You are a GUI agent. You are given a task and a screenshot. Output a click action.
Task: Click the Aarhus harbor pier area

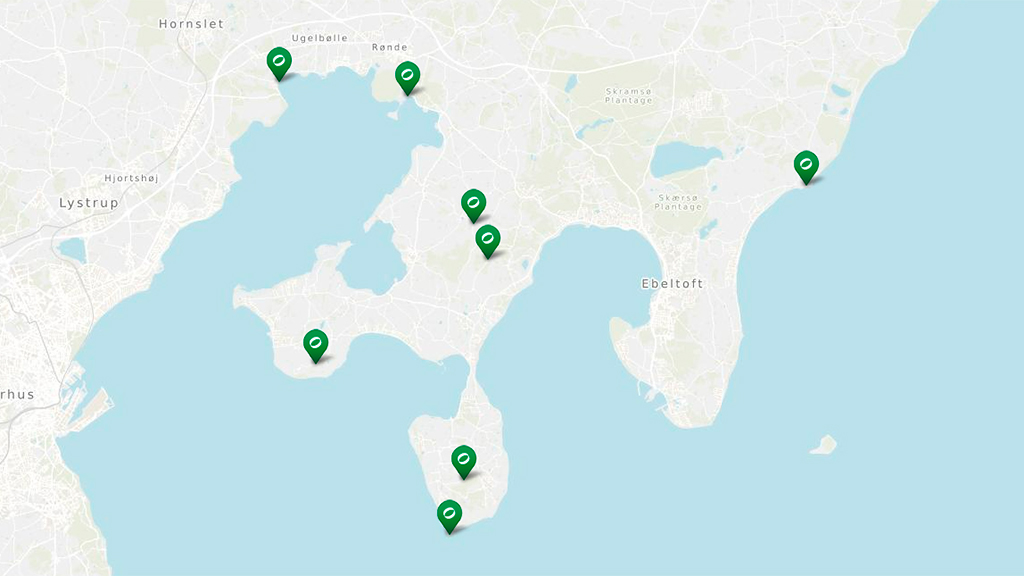point(89,408)
